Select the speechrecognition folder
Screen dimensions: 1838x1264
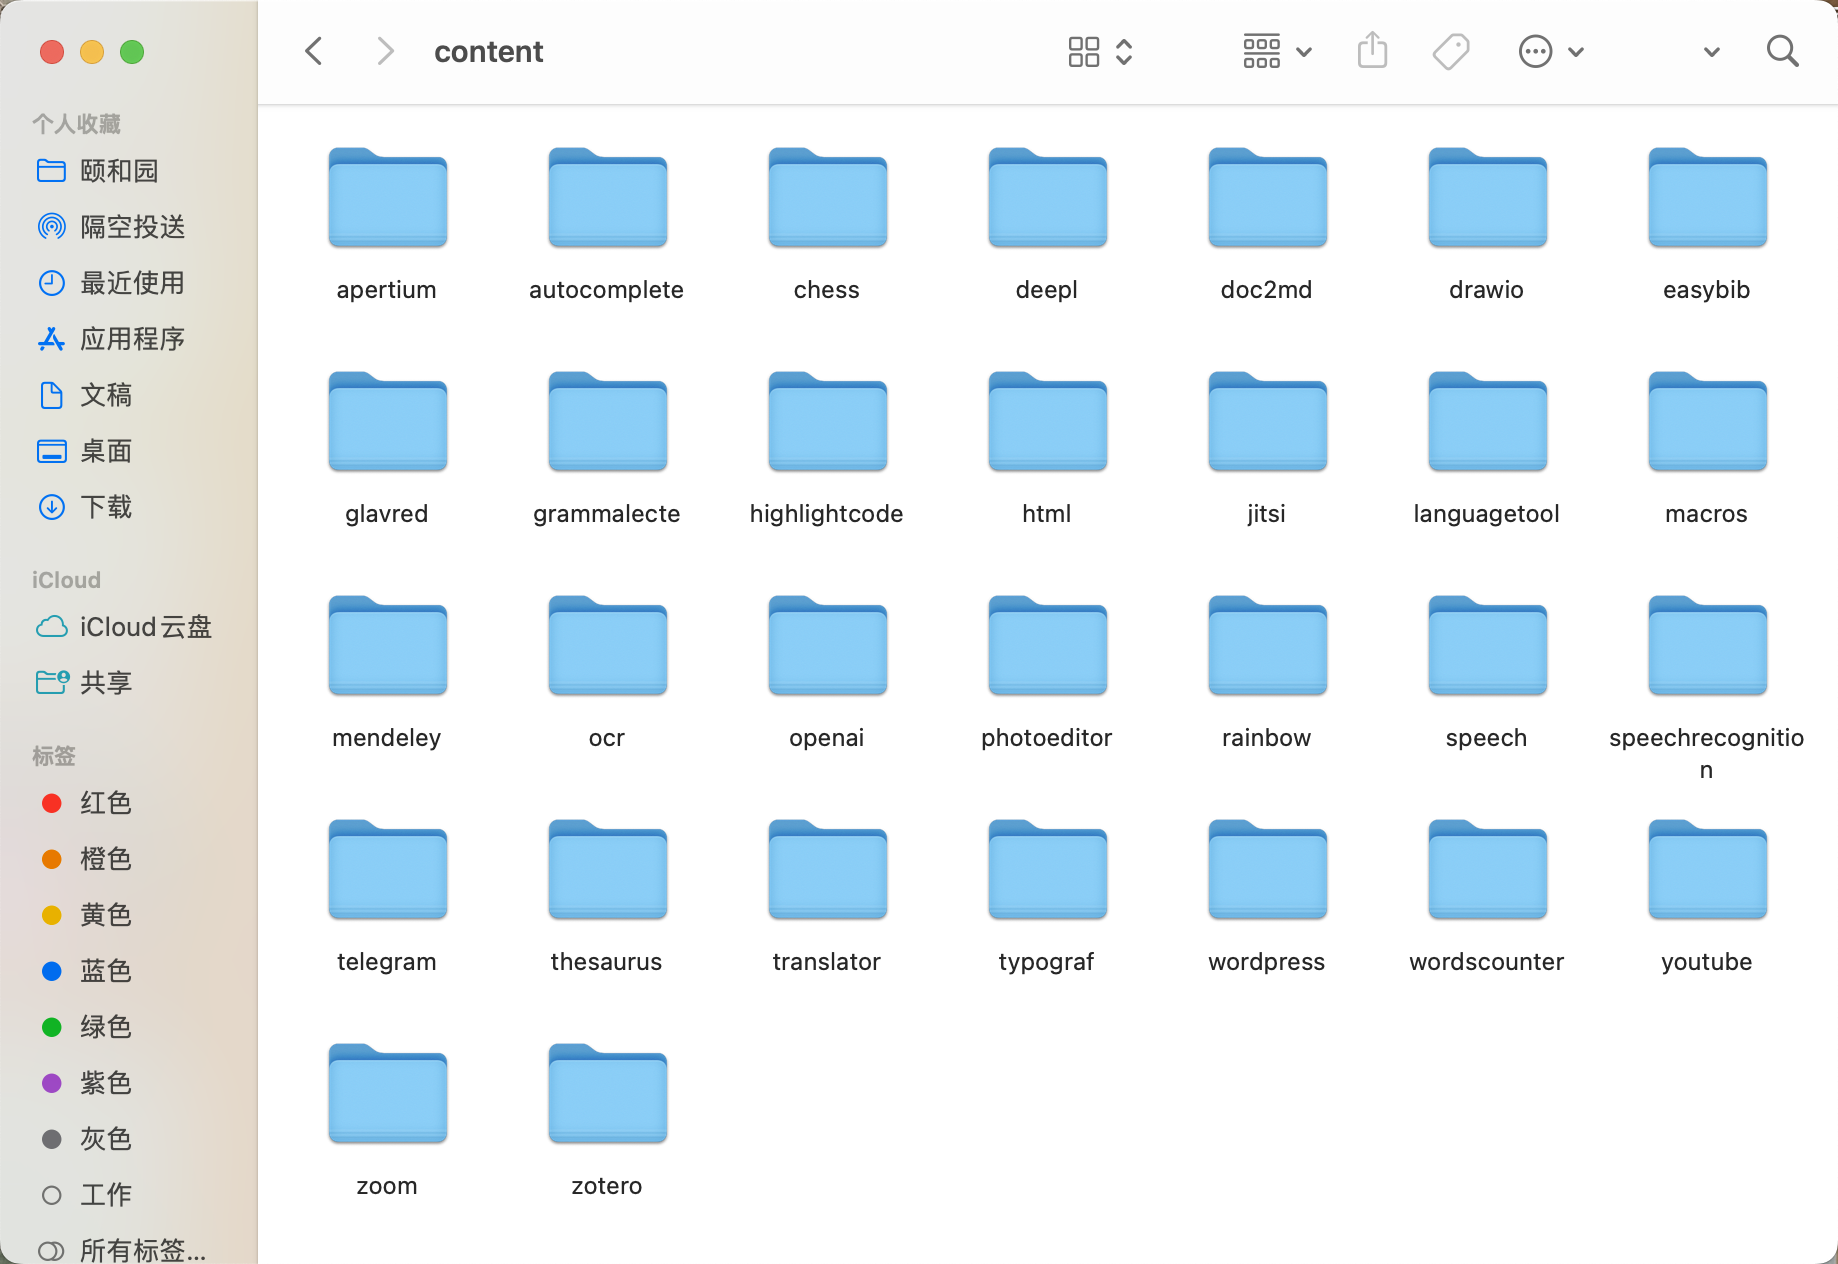1707,646
